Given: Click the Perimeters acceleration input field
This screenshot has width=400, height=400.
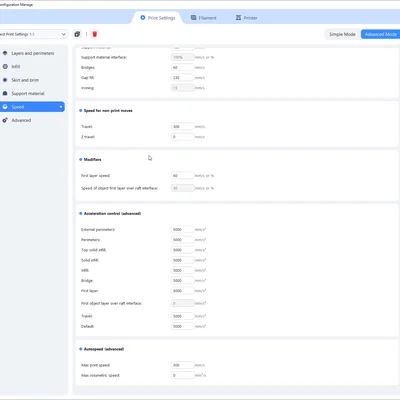Looking at the screenshot, I should click(x=182, y=240).
